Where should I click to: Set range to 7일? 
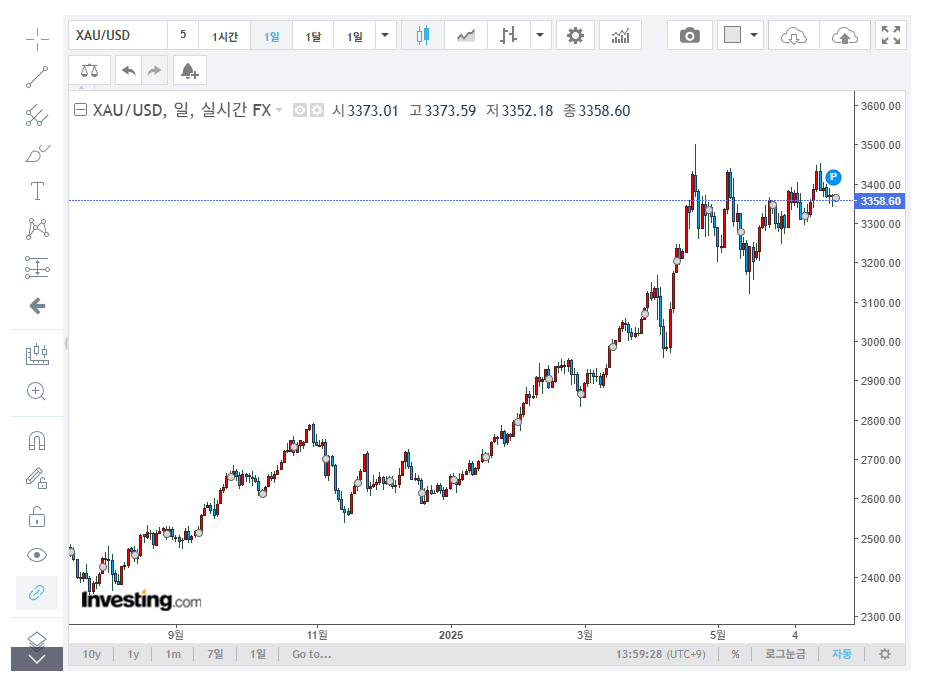(x=215, y=654)
